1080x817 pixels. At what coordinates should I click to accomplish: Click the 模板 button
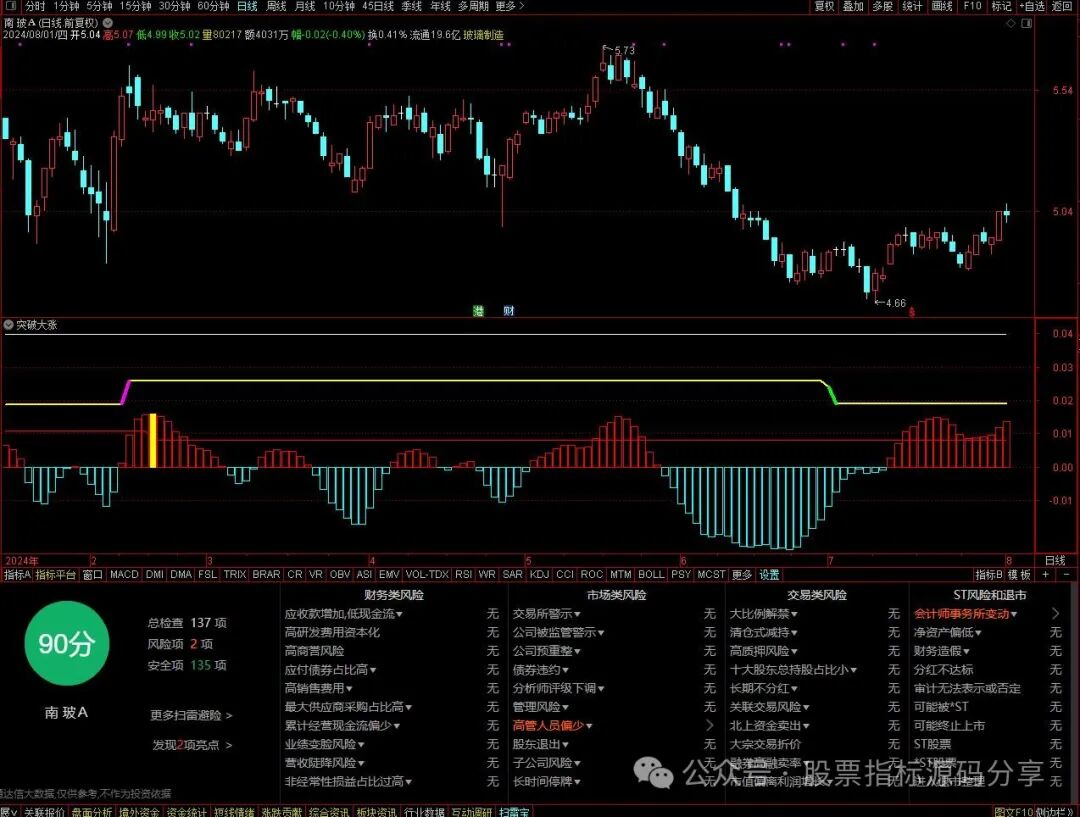click(1019, 574)
